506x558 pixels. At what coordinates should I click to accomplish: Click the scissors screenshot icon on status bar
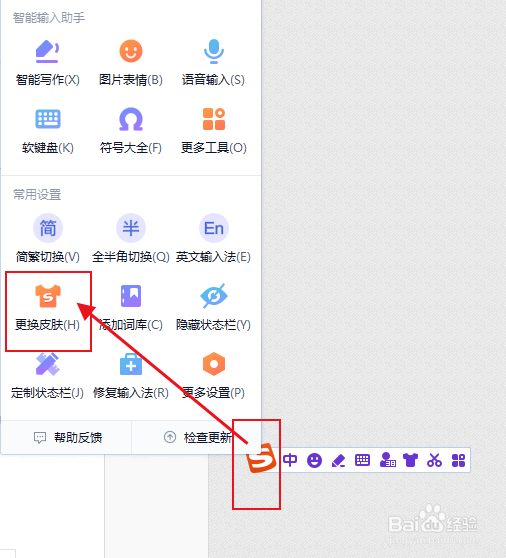(x=434, y=460)
